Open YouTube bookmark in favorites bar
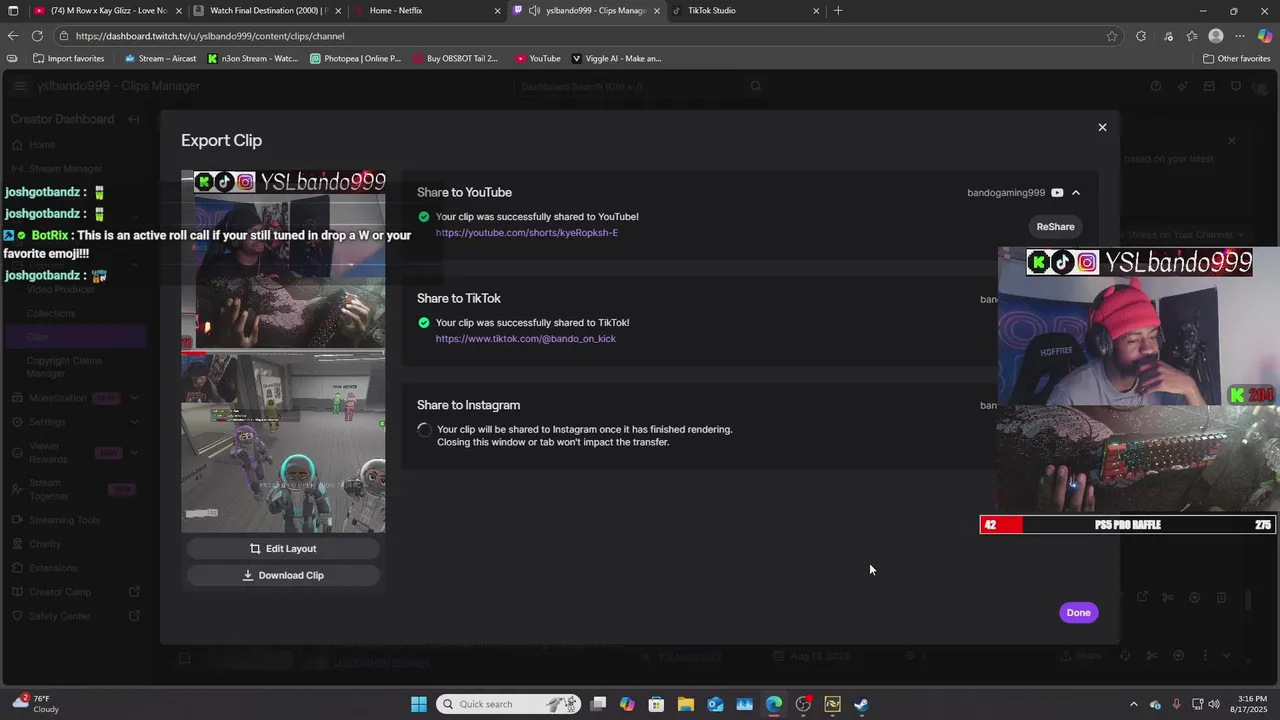The width and height of the screenshot is (1280, 720). pos(538,59)
